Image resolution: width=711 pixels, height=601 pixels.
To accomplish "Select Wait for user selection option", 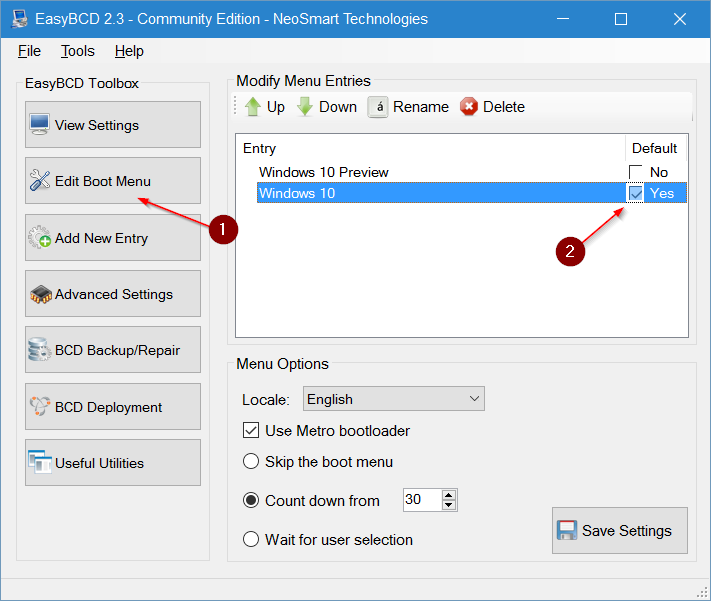I will (x=251, y=539).
